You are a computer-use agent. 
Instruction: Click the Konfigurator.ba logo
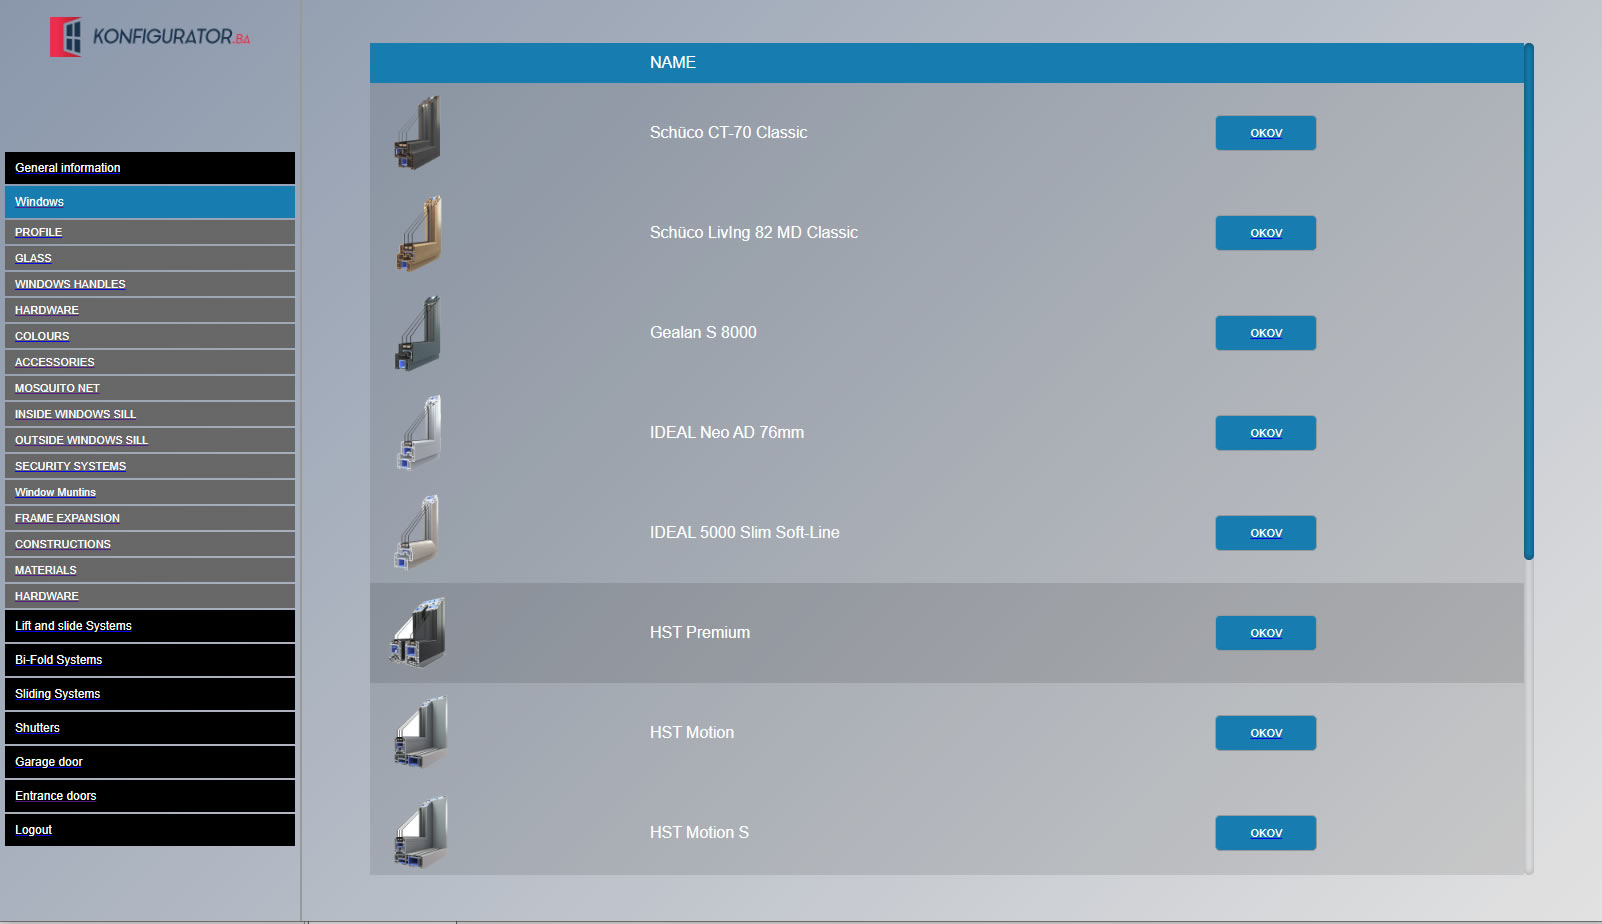[x=150, y=37]
